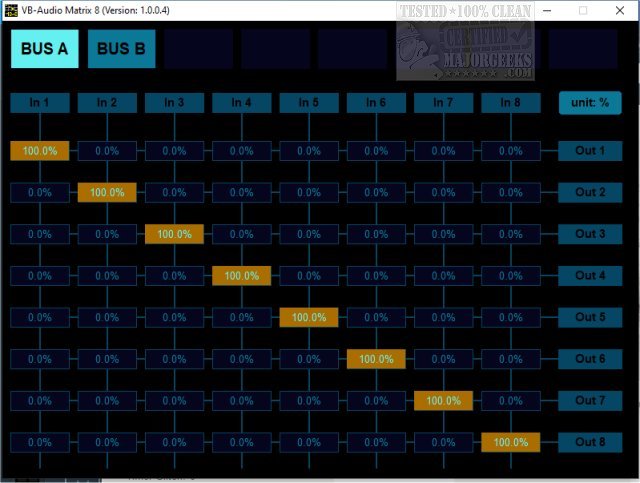Click the Out 3 row label
This screenshot has width=640, height=483.
pyautogui.click(x=590, y=234)
